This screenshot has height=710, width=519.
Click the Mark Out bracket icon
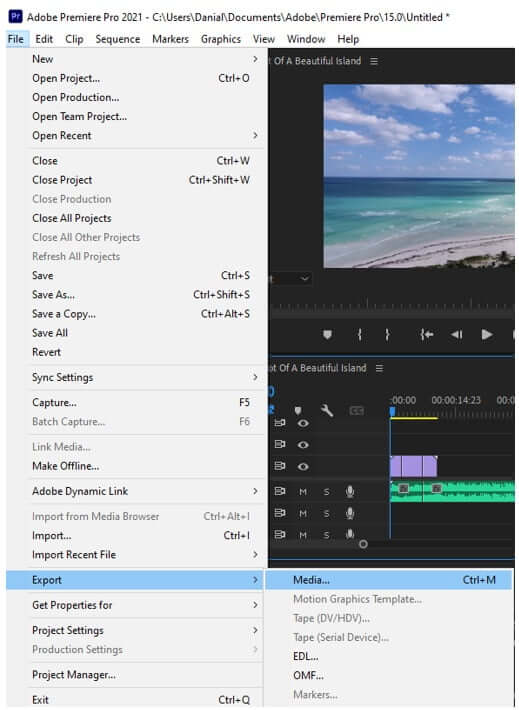387,335
